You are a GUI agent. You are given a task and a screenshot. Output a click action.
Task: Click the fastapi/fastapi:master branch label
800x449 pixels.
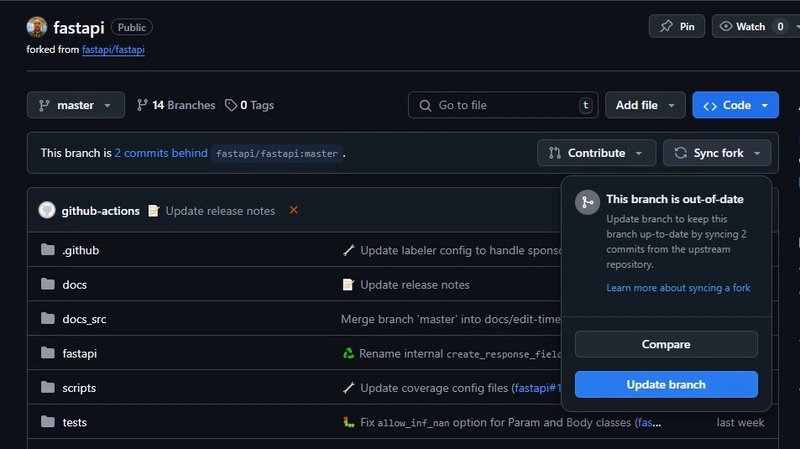tap(277, 154)
